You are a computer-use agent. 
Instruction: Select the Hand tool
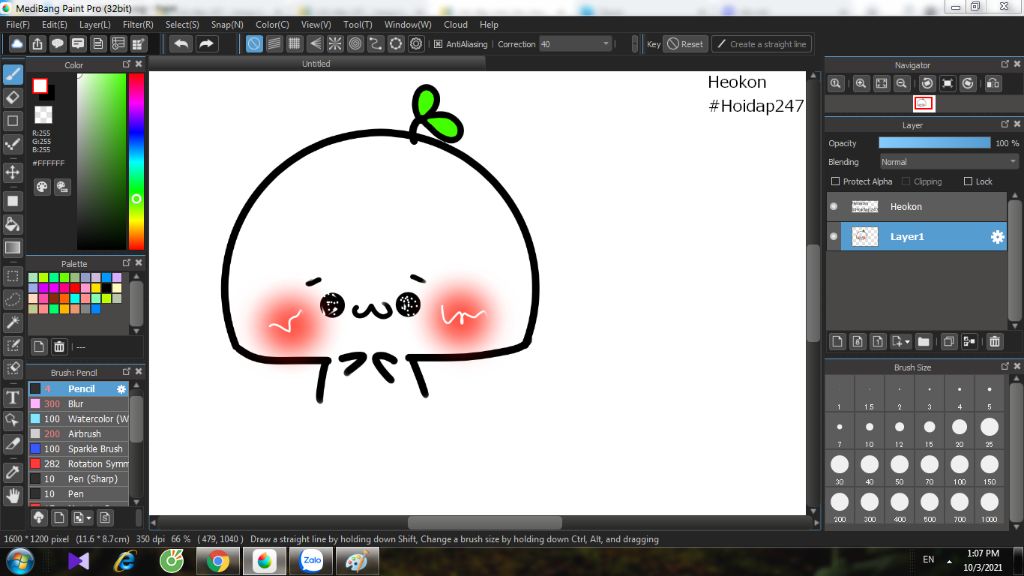tap(12, 496)
